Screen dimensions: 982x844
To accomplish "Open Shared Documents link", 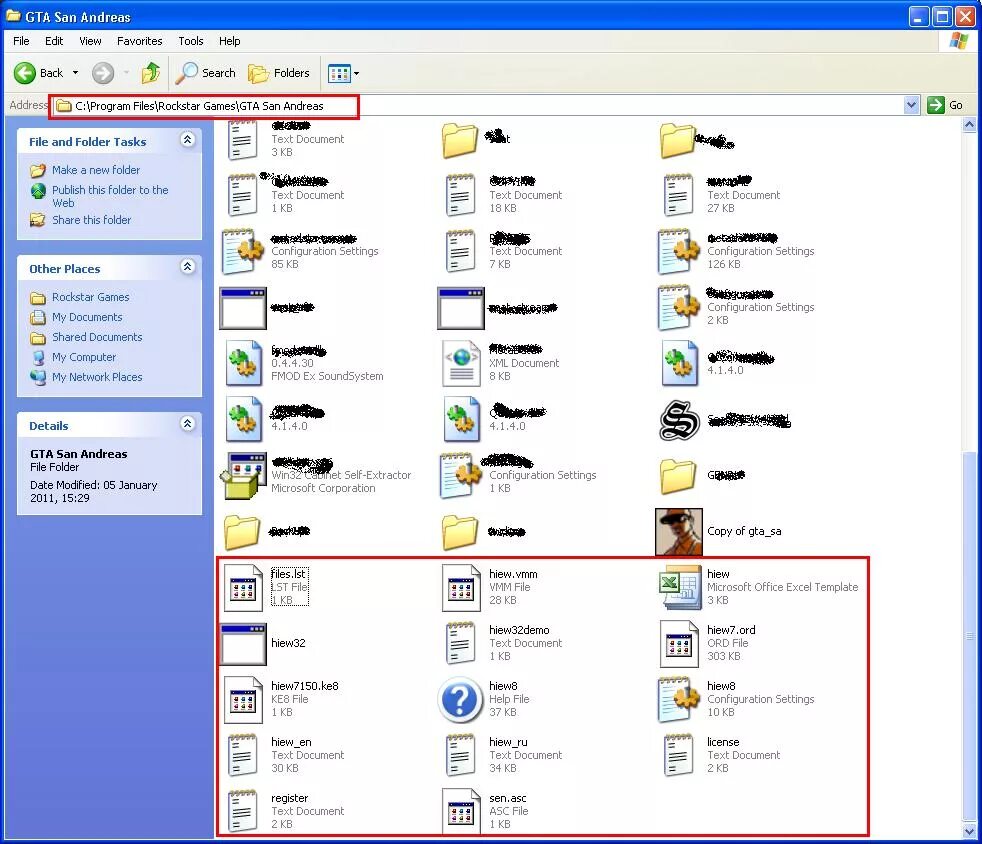I will click(x=97, y=337).
